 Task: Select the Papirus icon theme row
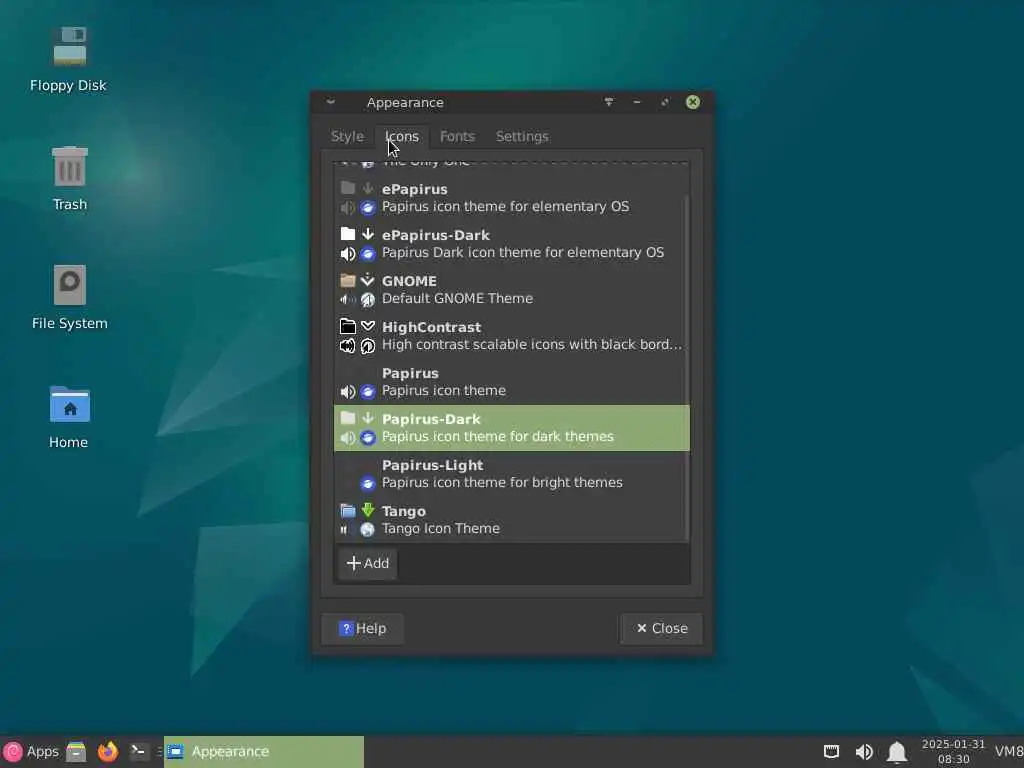(x=511, y=382)
